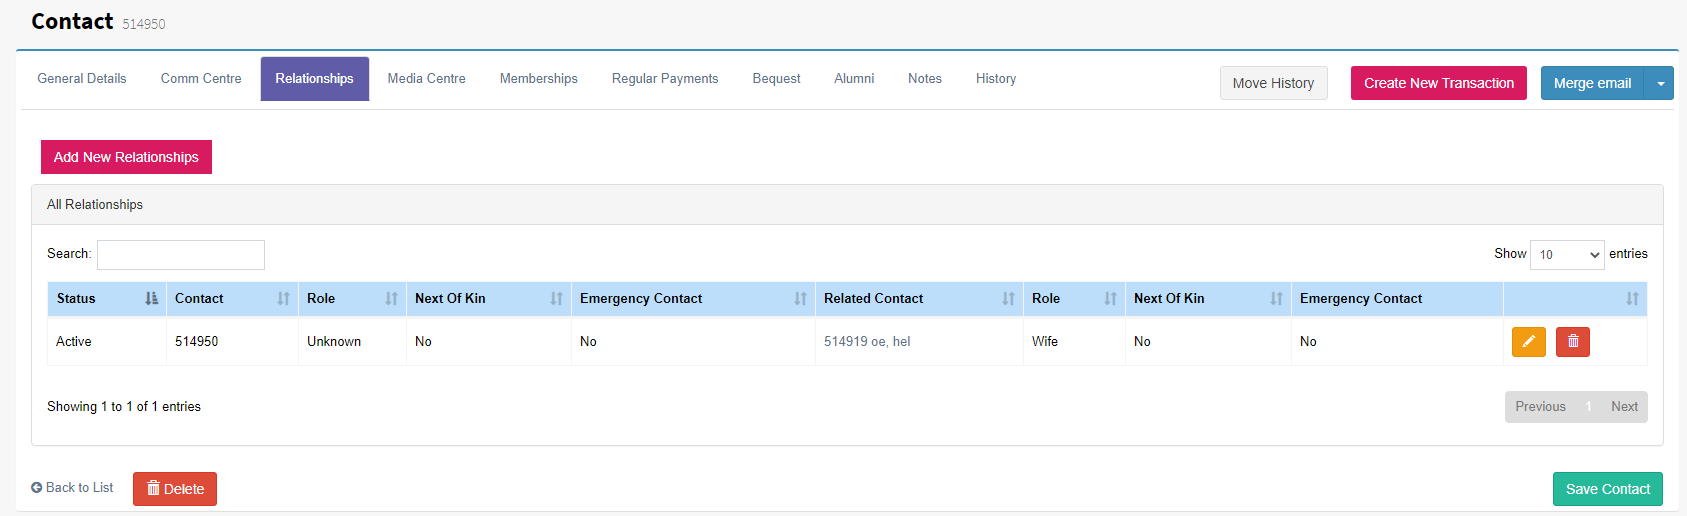Delete the relationship row with the trash icon
Viewport: 1687px width, 516px height.
pos(1573,342)
